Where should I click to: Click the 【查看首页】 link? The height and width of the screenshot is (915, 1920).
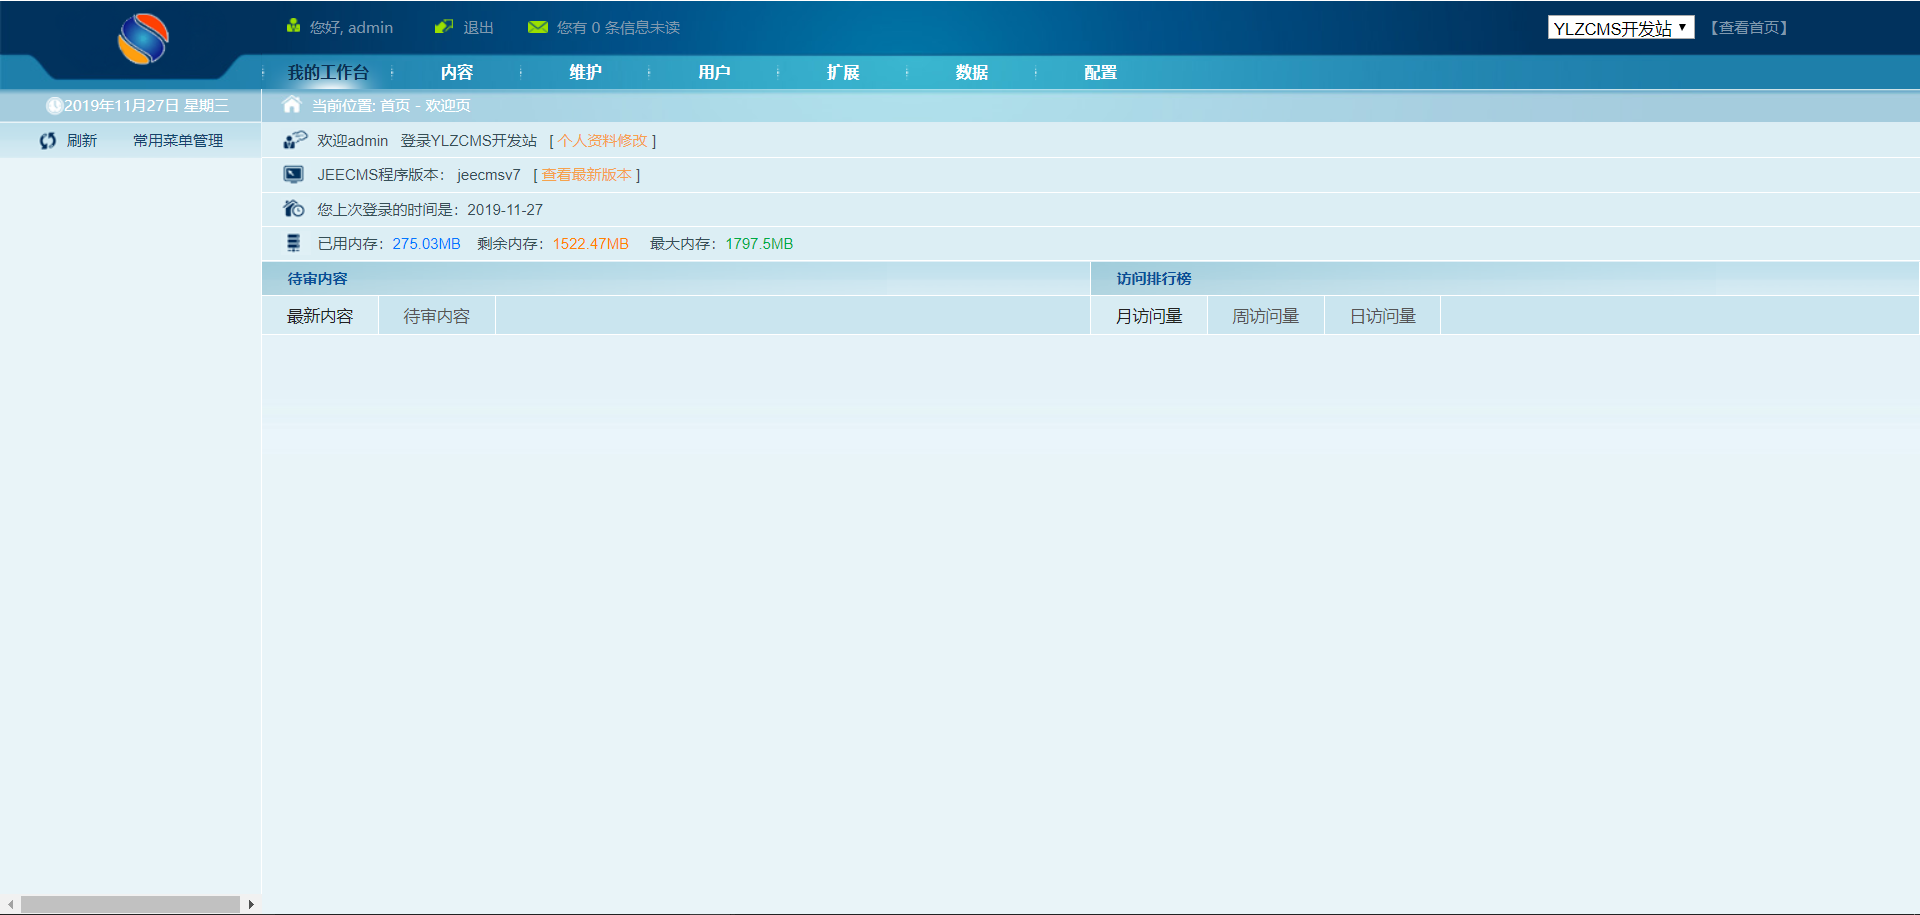pyautogui.click(x=1749, y=28)
